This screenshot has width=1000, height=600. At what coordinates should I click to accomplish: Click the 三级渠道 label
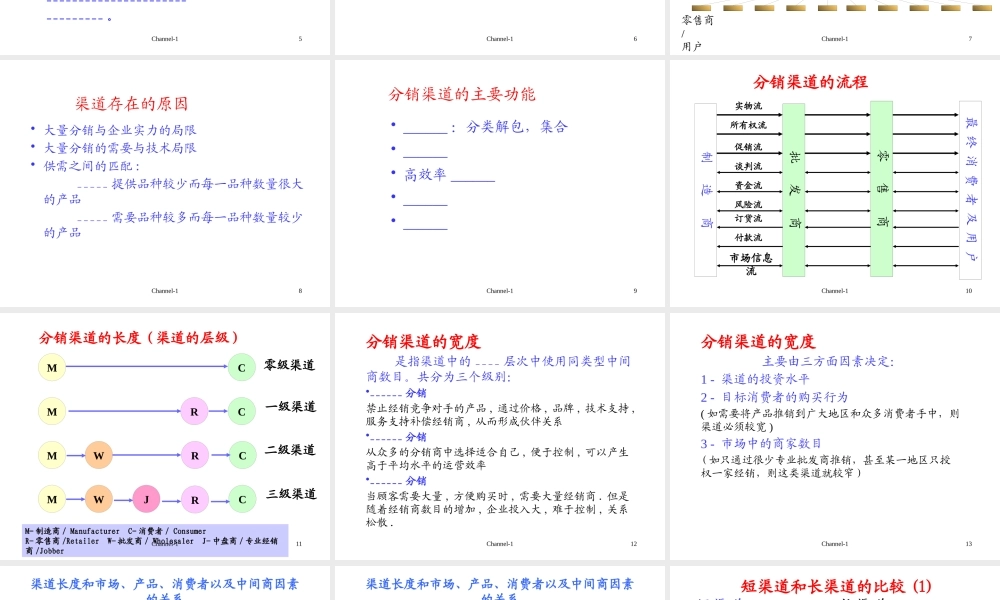pos(291,494)
